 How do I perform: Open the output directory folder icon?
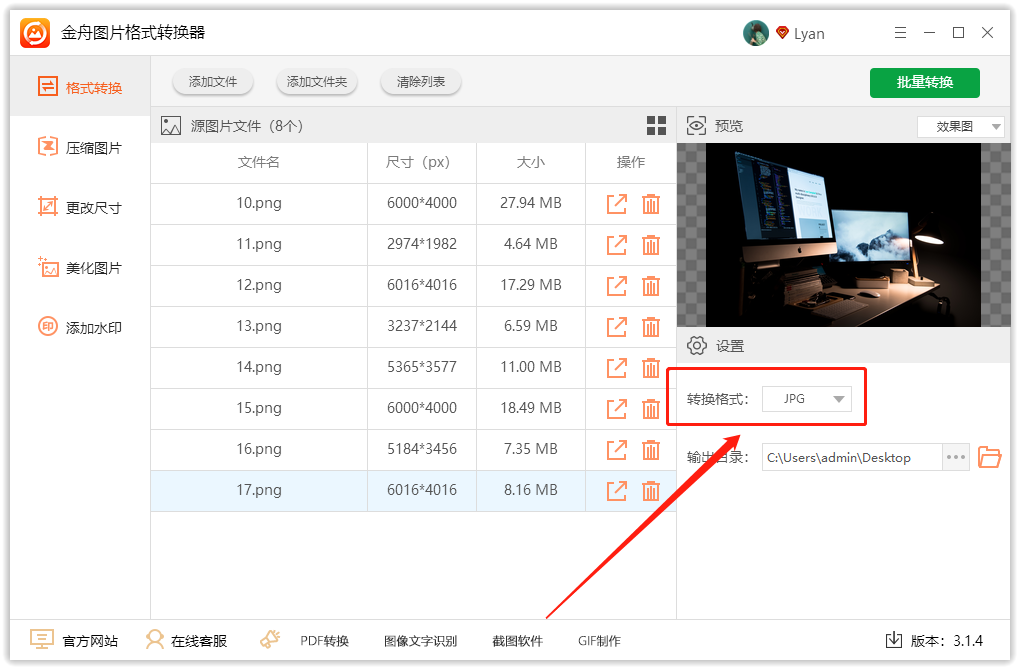(x=989, y=457)
